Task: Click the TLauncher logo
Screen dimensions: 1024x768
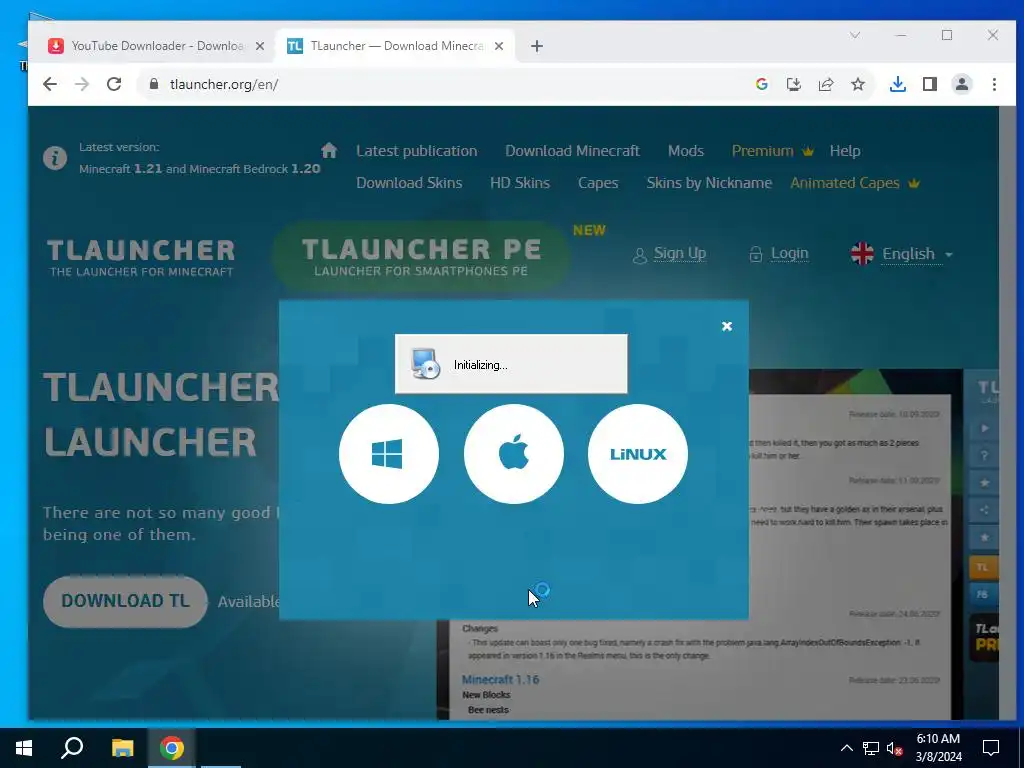Action: (141, 257)
